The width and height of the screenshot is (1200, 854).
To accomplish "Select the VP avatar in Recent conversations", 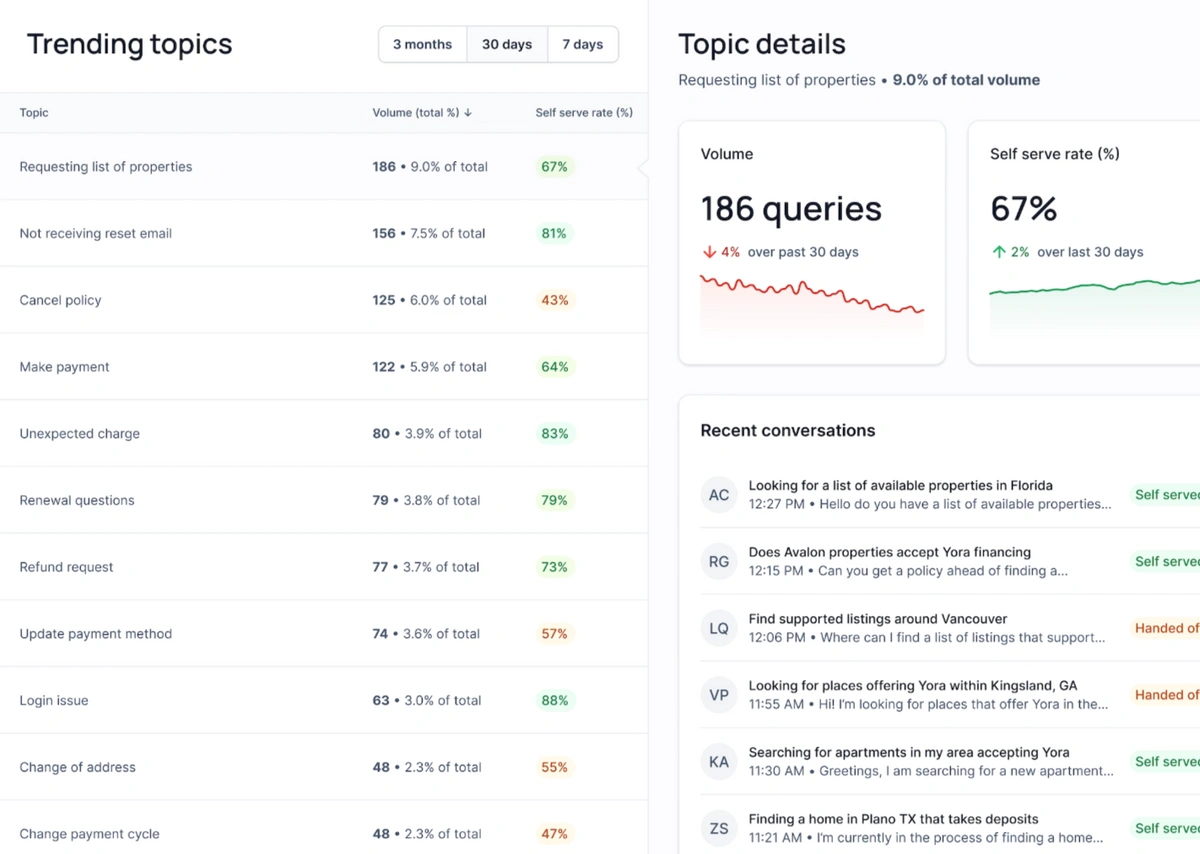I will tap(719, 695).
